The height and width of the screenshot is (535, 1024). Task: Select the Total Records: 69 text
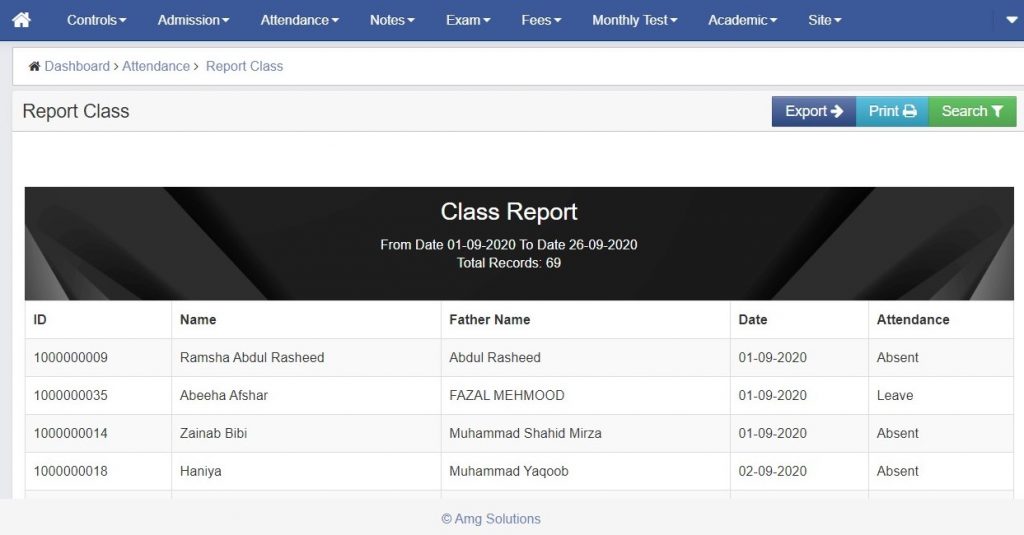click(x=509, y=263)
